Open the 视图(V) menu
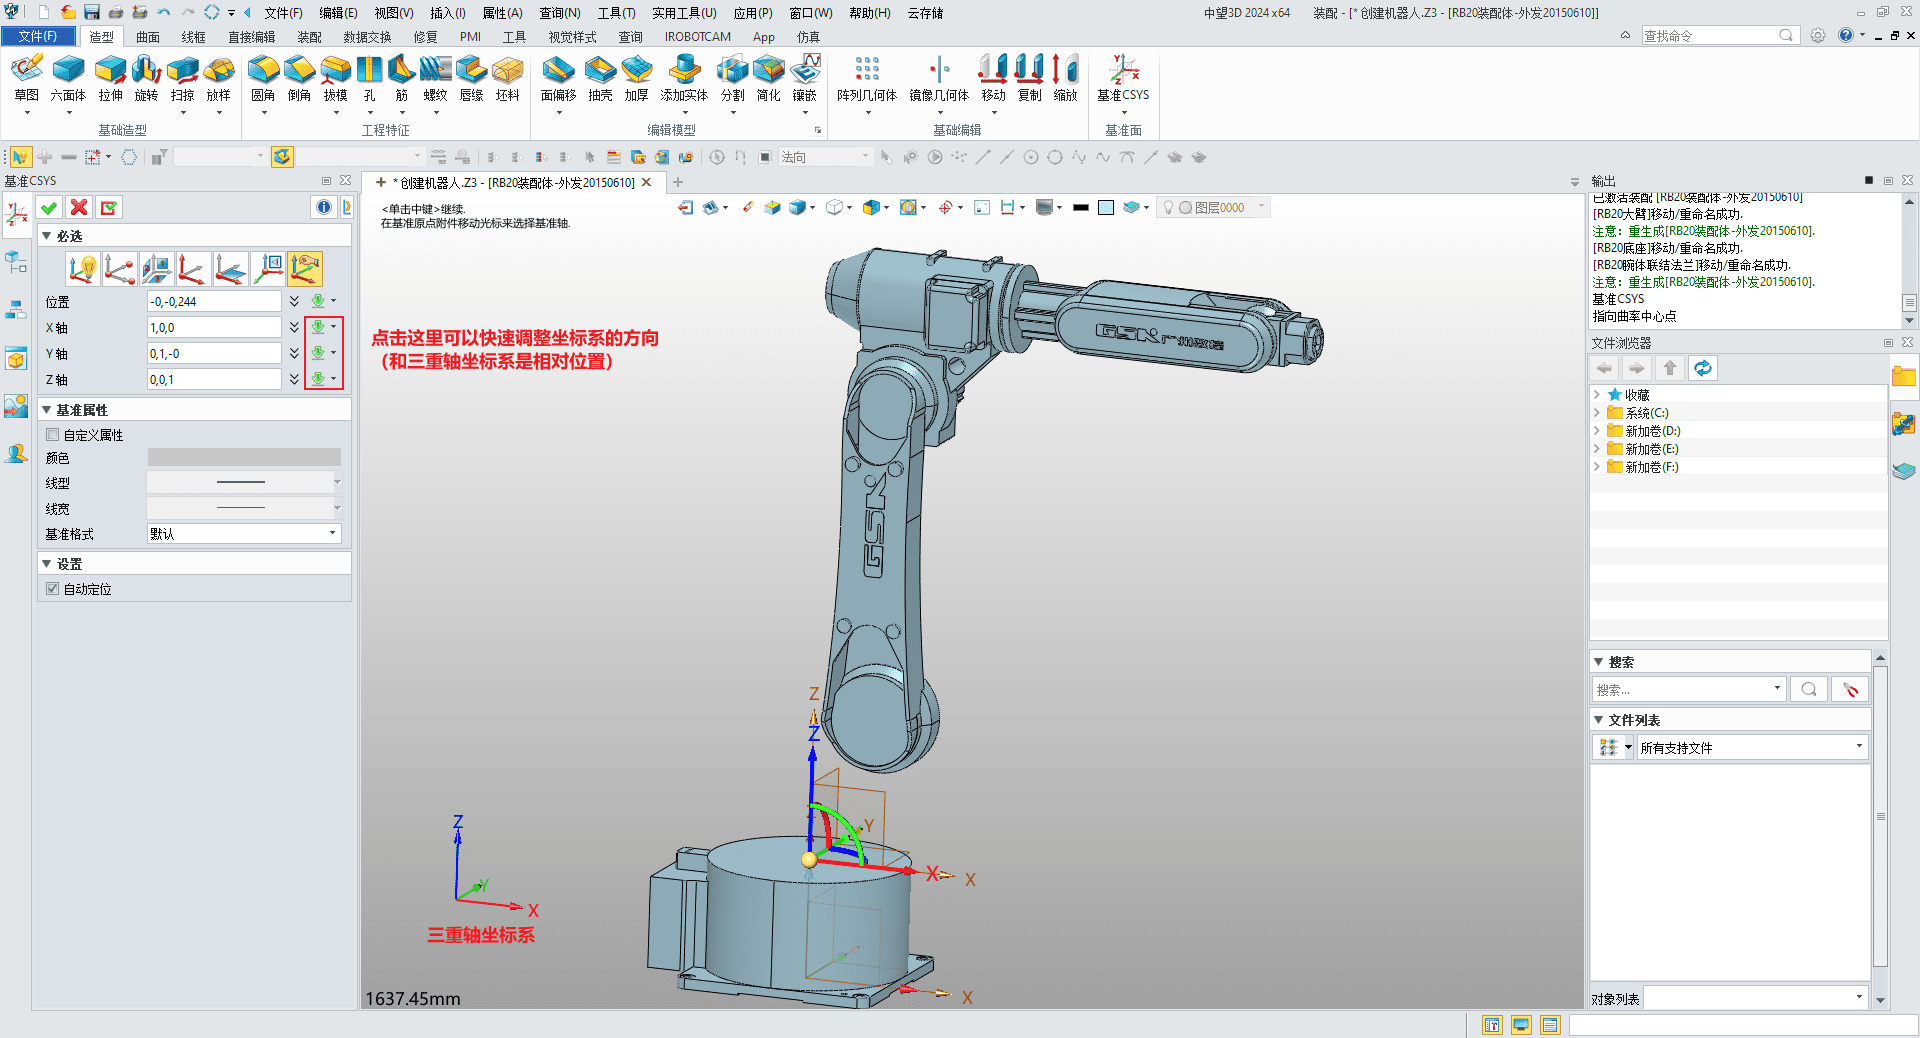The height and width of the screenshot is (1038, 1920). tap(394, 13)
